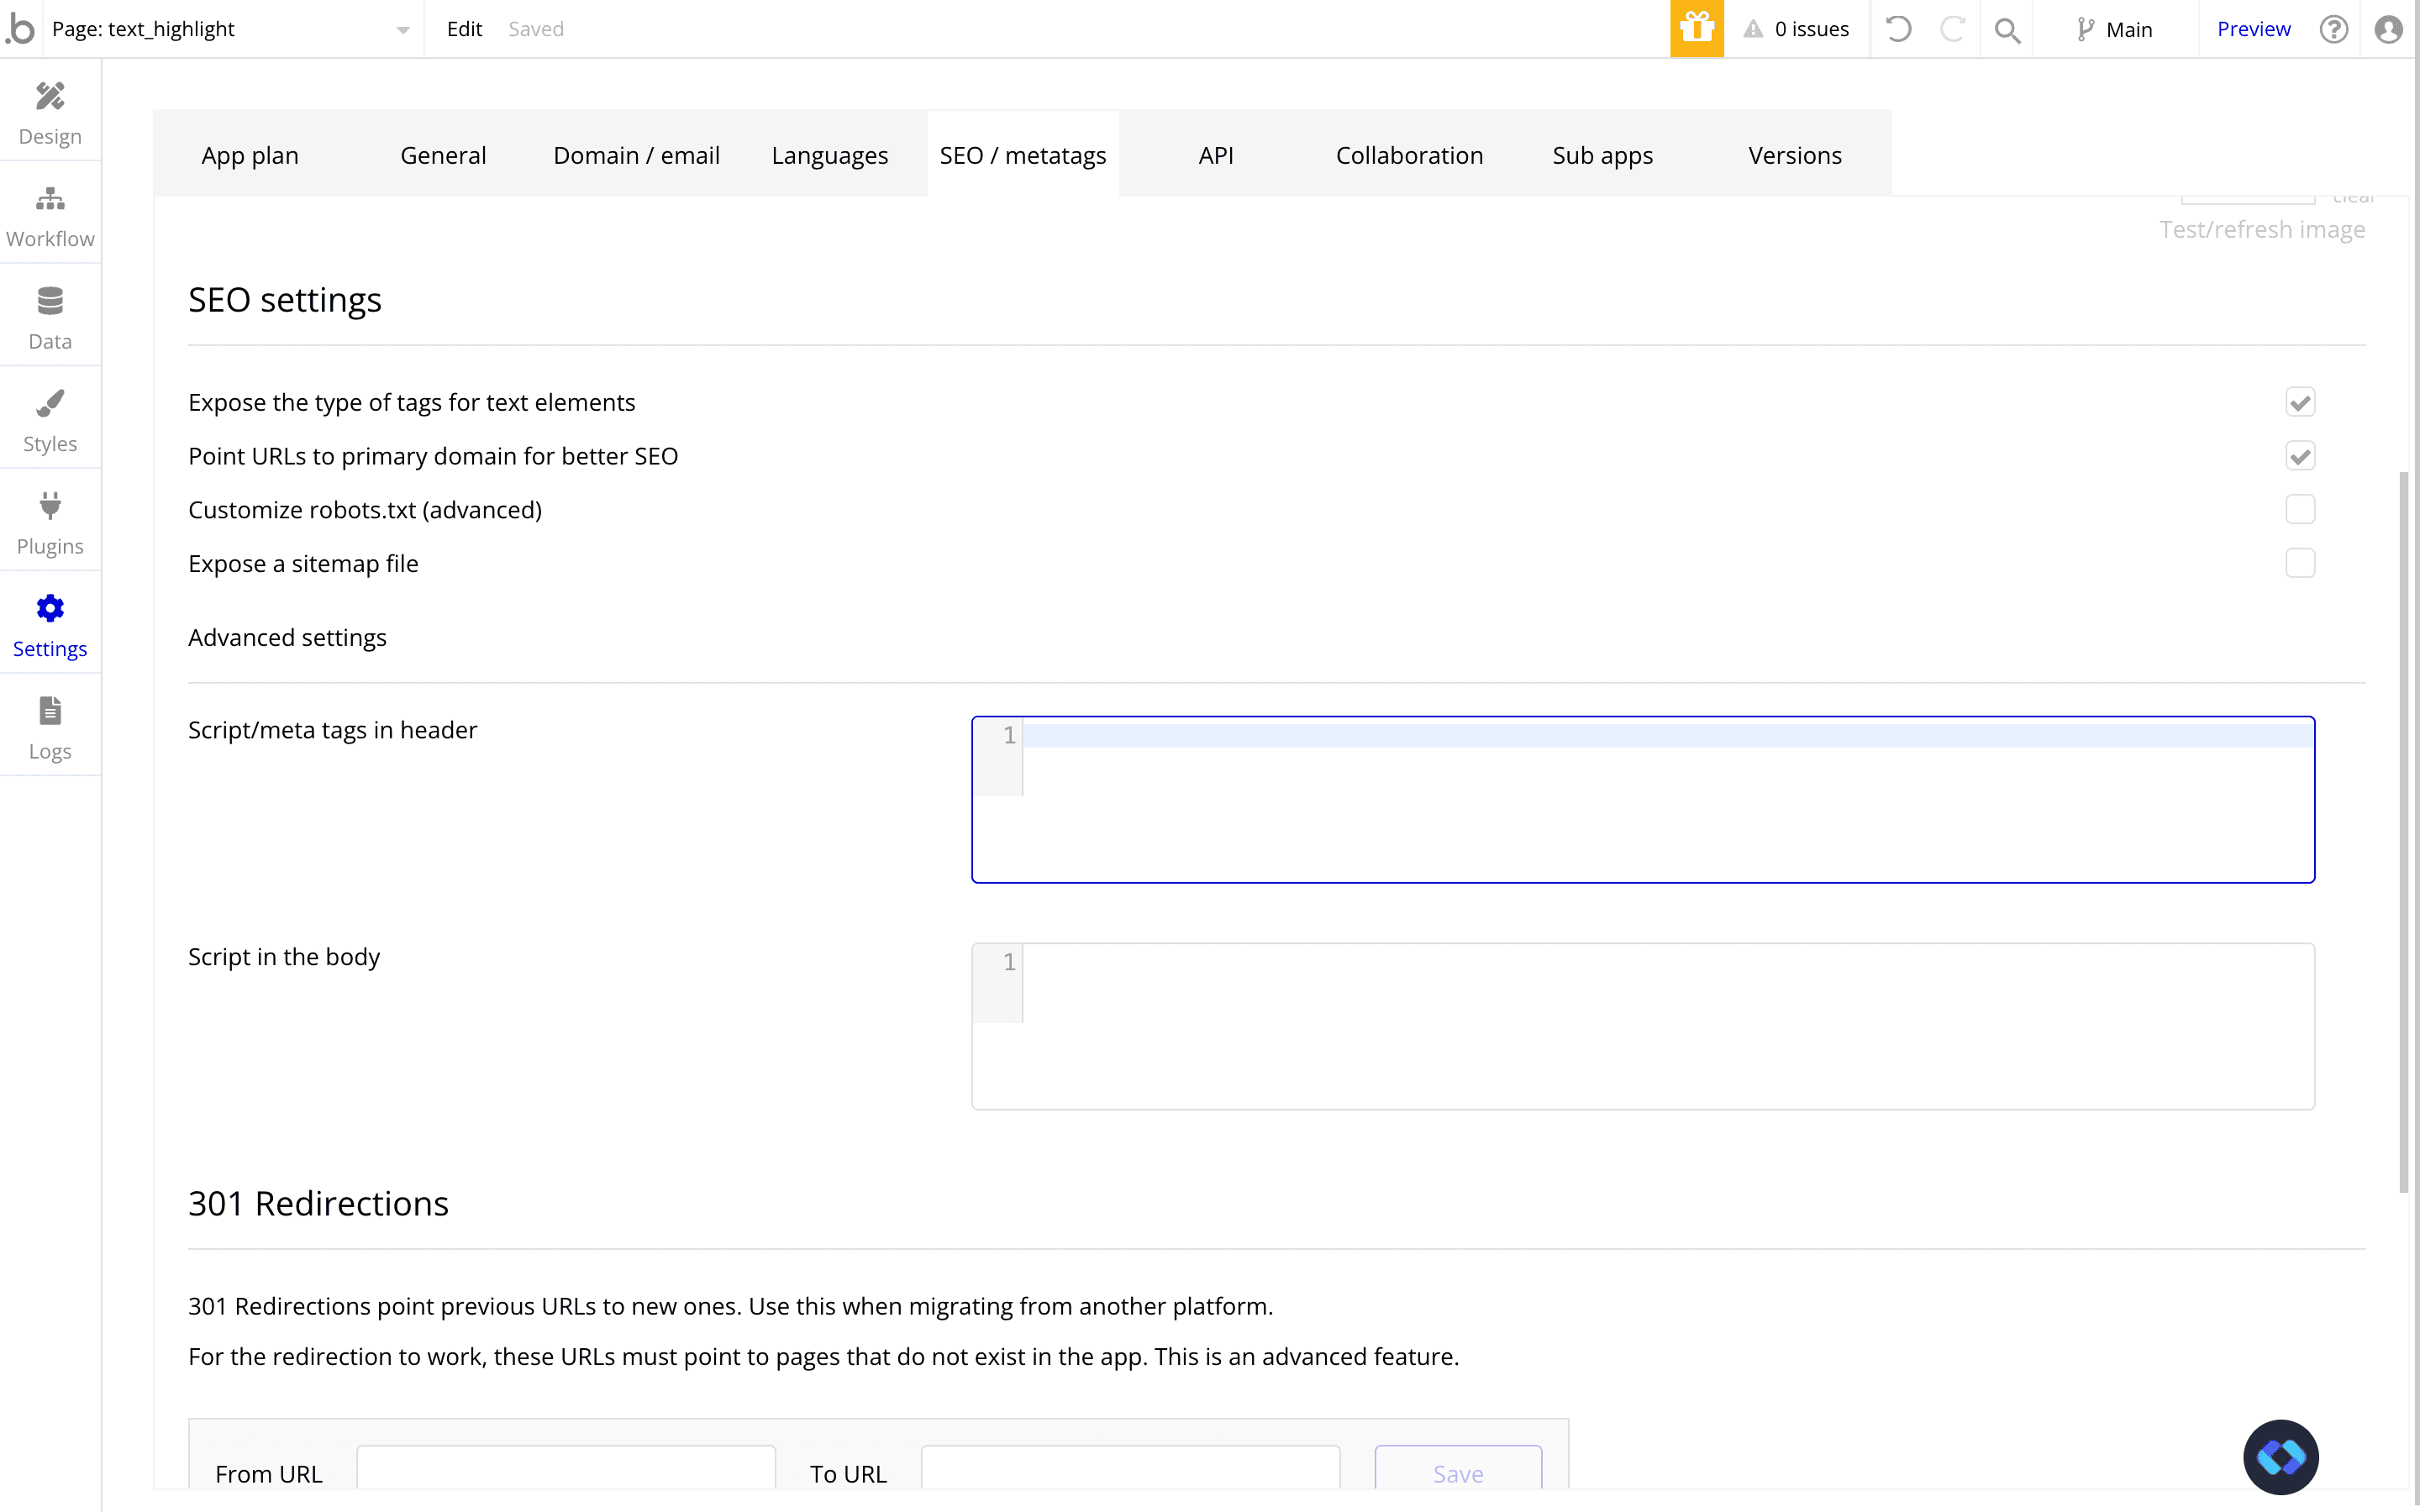
Task: Switch to the Domain / email tab
Action: (x=636, y=155)
